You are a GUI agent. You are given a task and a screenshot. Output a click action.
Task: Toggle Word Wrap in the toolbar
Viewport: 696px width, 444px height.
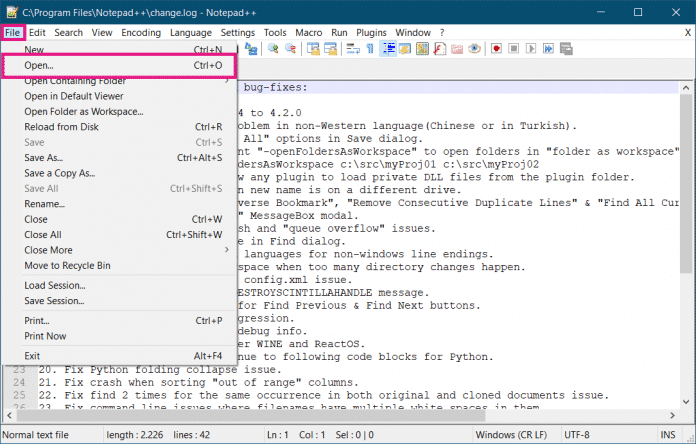[351, 48]
